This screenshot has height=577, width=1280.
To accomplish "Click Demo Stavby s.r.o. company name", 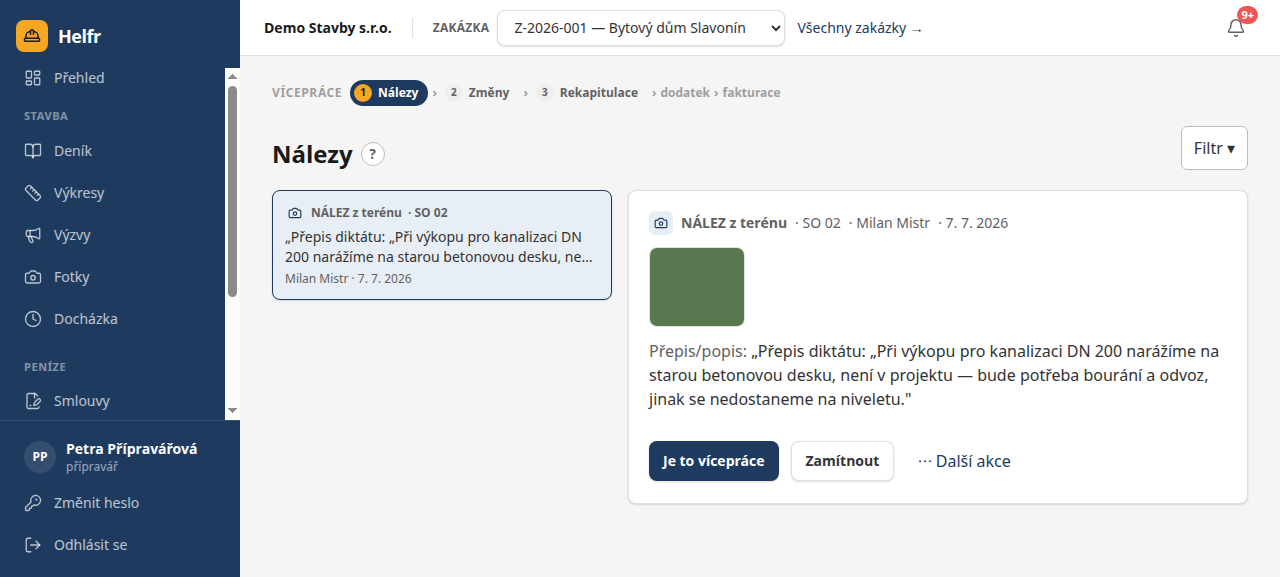I will [x=328, y=28].
